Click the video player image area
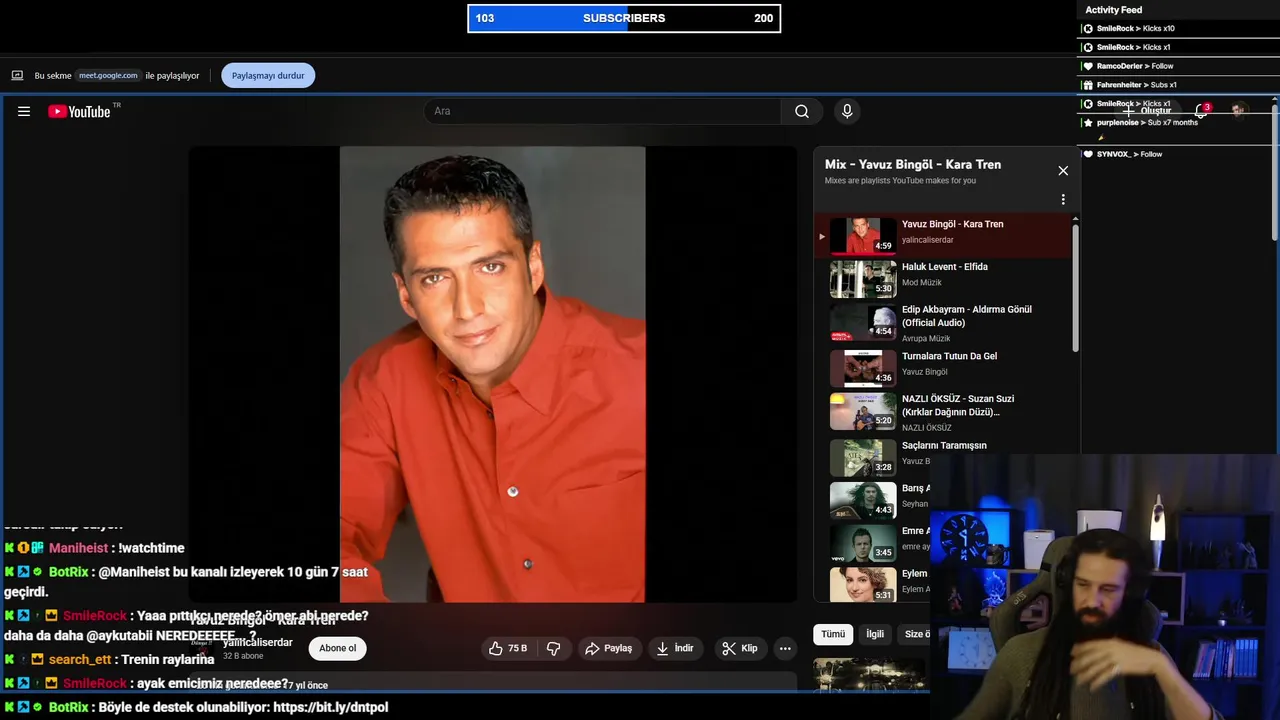Screen dimensions: 1280x720 point(492,374)
